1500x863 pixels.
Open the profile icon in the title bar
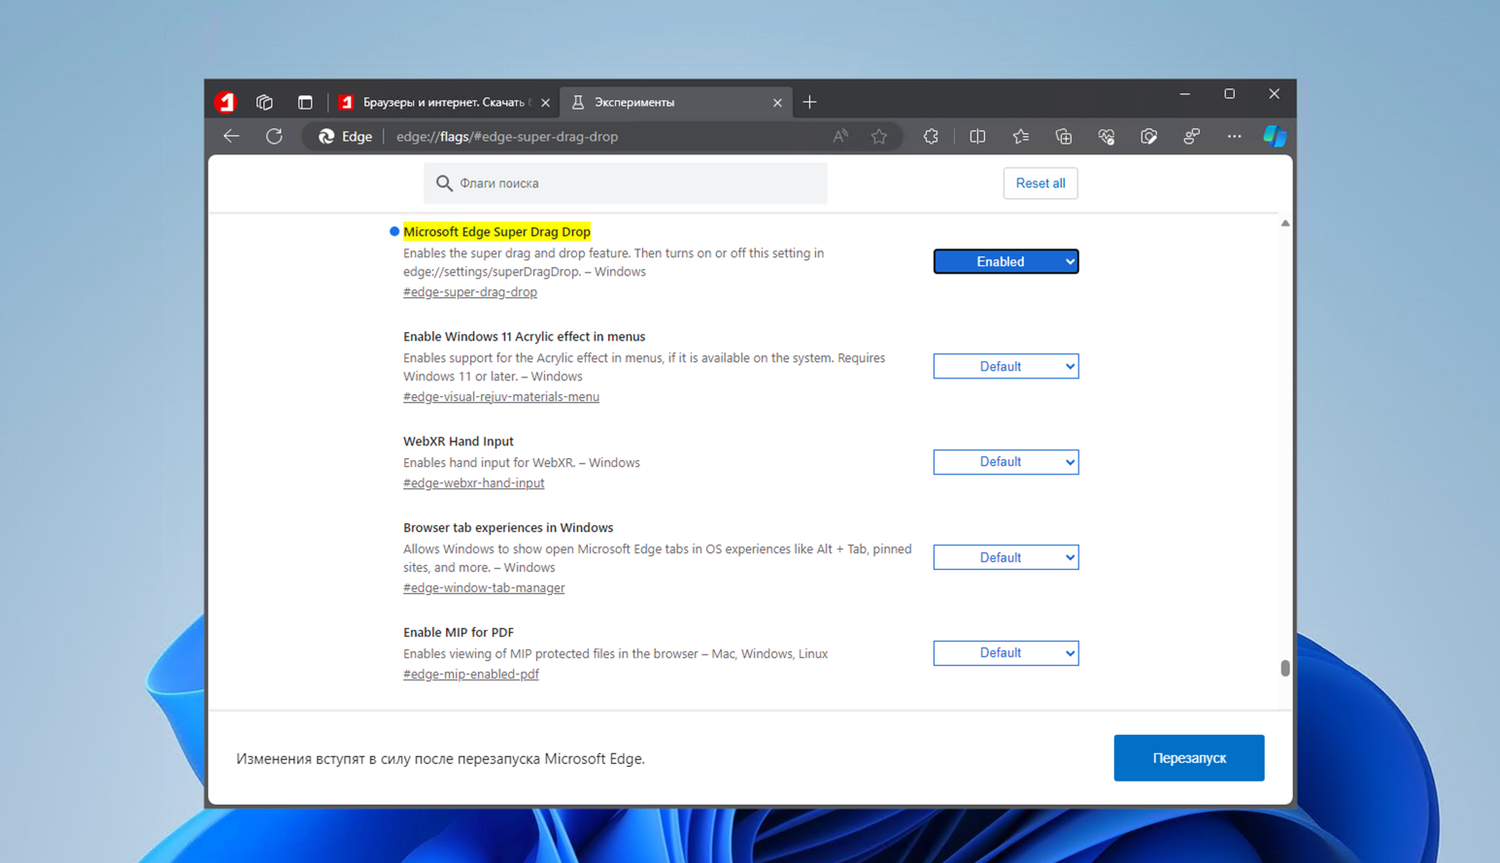click(225, 102)
